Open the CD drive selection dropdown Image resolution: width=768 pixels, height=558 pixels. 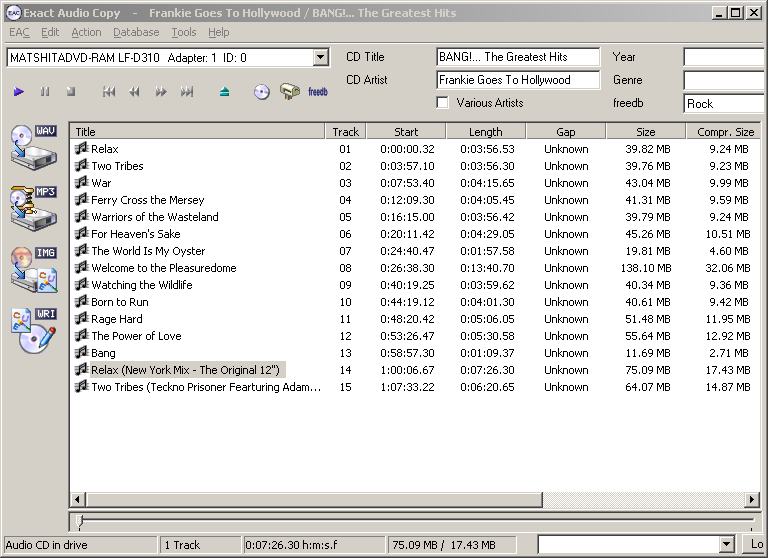tap(320, 57)
